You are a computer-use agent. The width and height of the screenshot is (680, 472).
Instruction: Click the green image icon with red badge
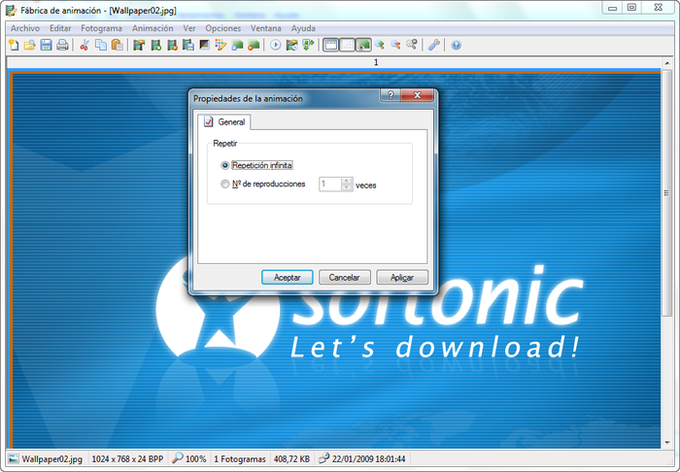(x=254, y=45)
